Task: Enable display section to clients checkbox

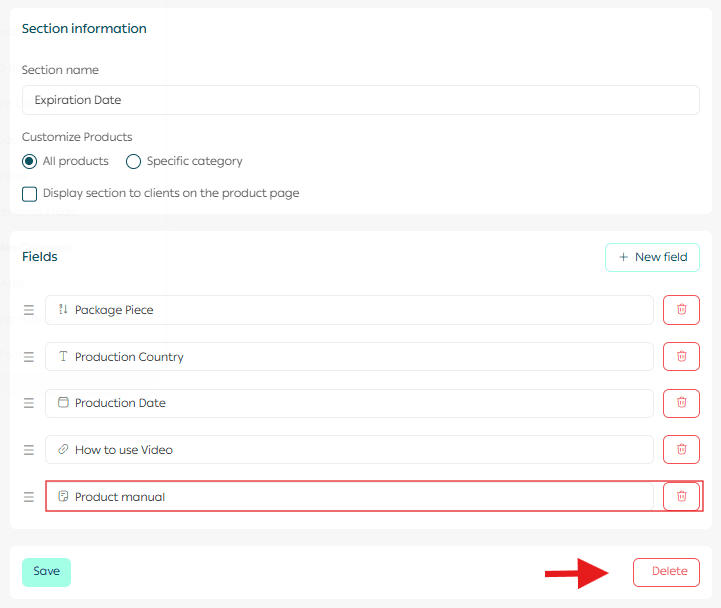Action: point(30,194)
